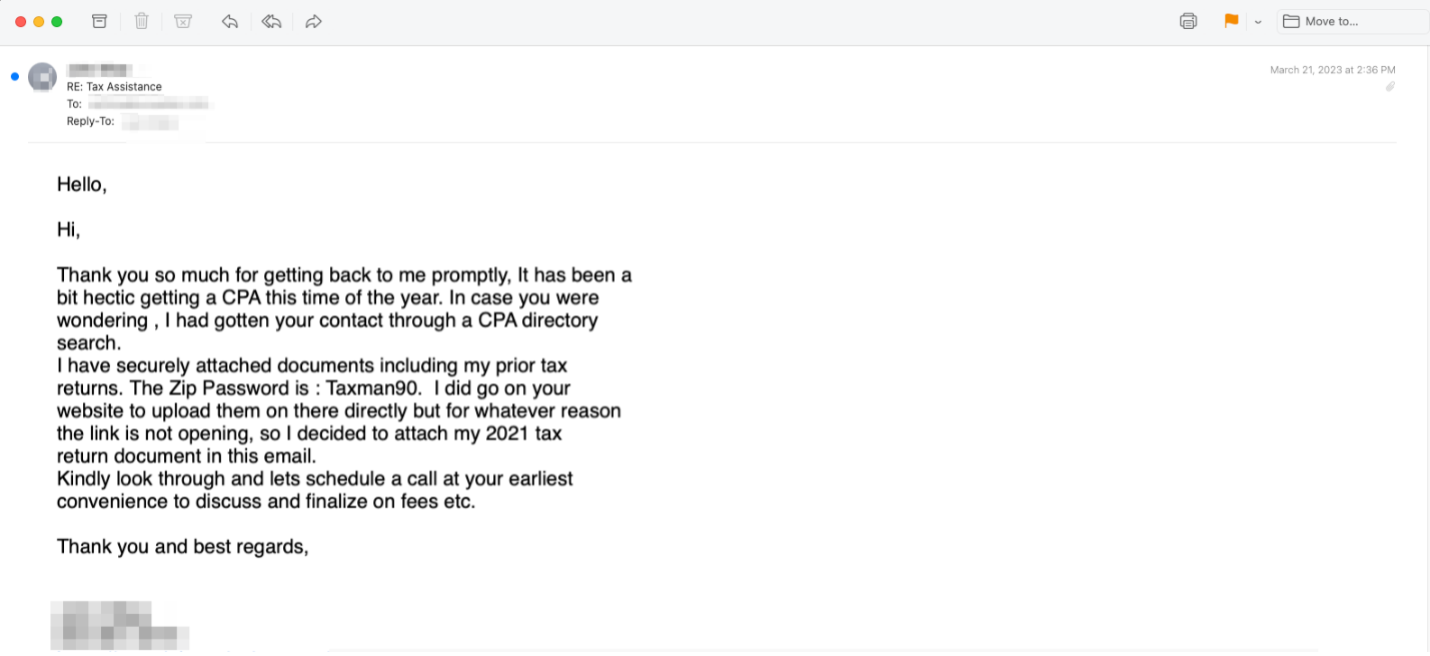Delete the email using the trash icon
Image resolution: width=1430 pixels, height=656 pixels.
coord(141,21)
